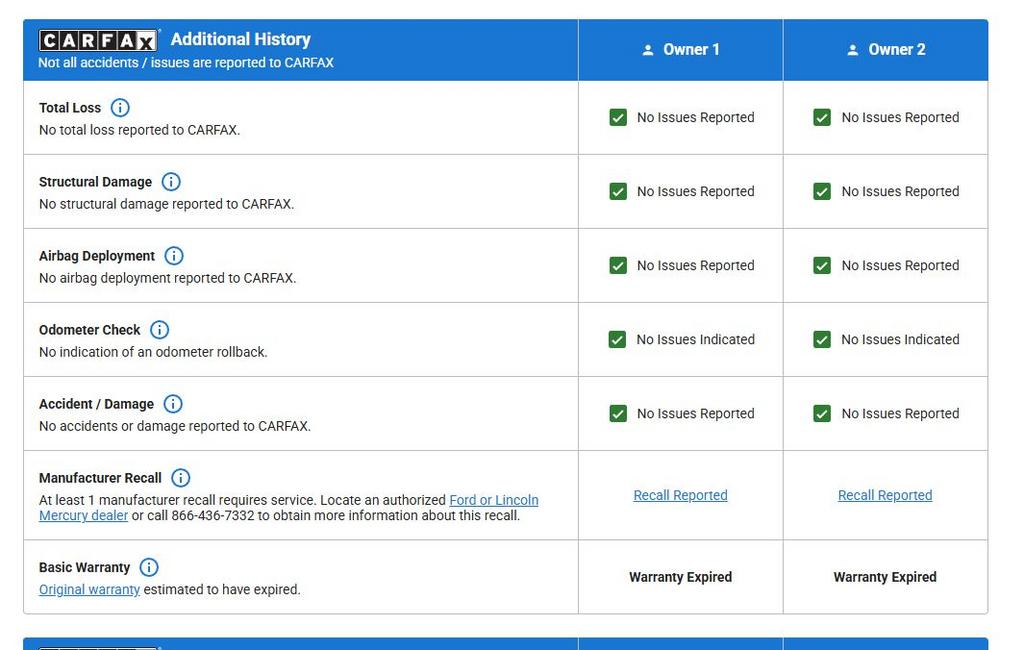Click the Owner 2 column header text
Image resolution: width=1024 pixels, height=650 pixels.
(x=897, y=50)
